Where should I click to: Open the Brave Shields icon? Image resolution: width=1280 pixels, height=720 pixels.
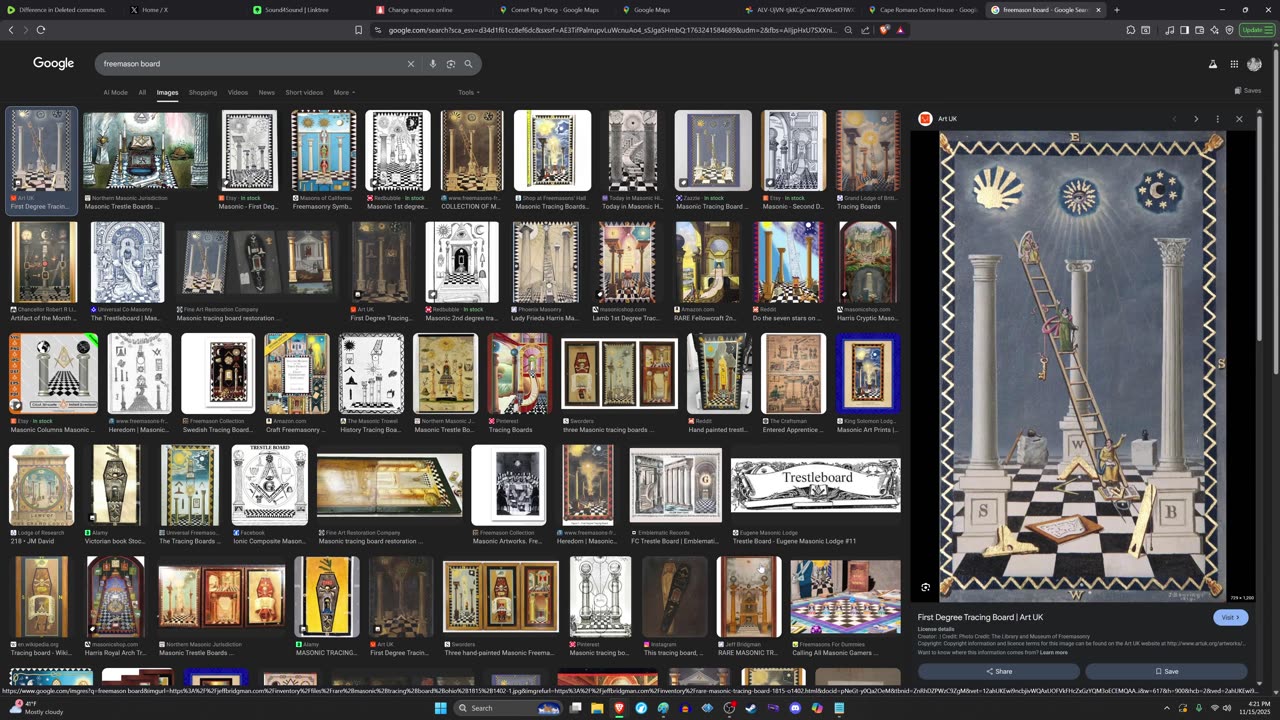[x=884, y=30]
